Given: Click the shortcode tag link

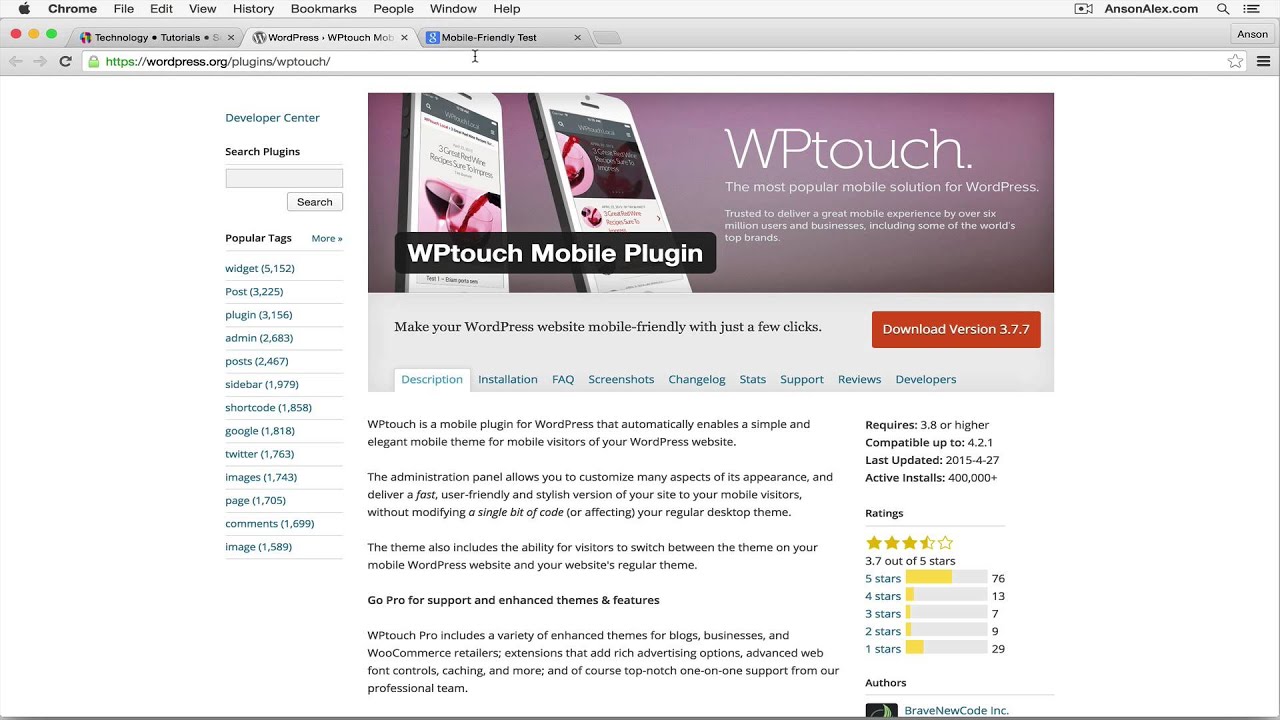Looking at the screenshot, I should 268,407.
